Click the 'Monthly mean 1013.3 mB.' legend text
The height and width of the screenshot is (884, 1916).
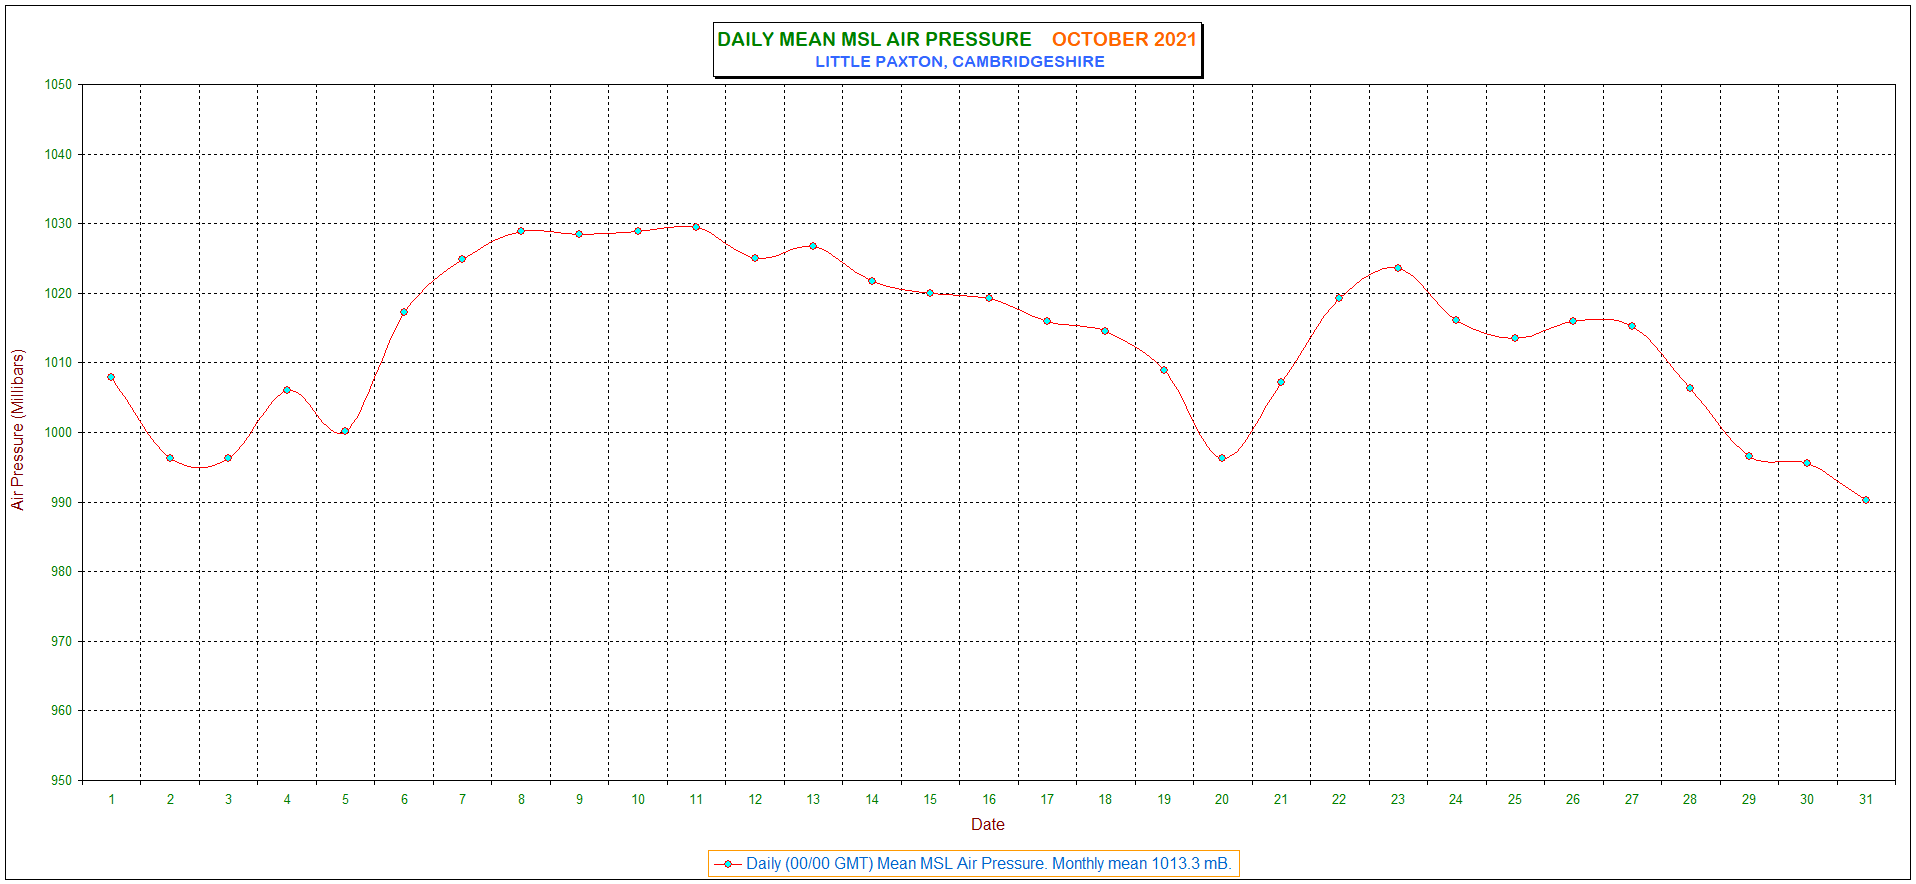pos(1142,864)
